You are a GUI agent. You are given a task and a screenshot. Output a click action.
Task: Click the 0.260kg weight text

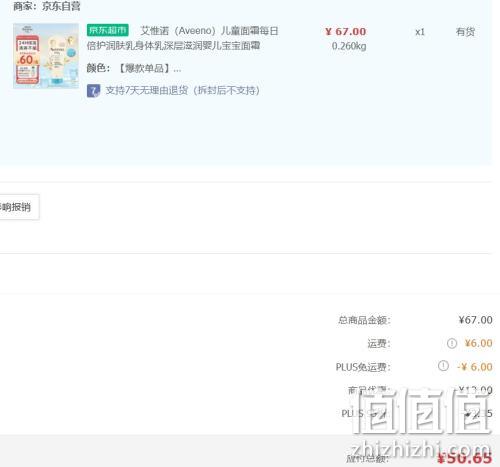click(349, 46)
